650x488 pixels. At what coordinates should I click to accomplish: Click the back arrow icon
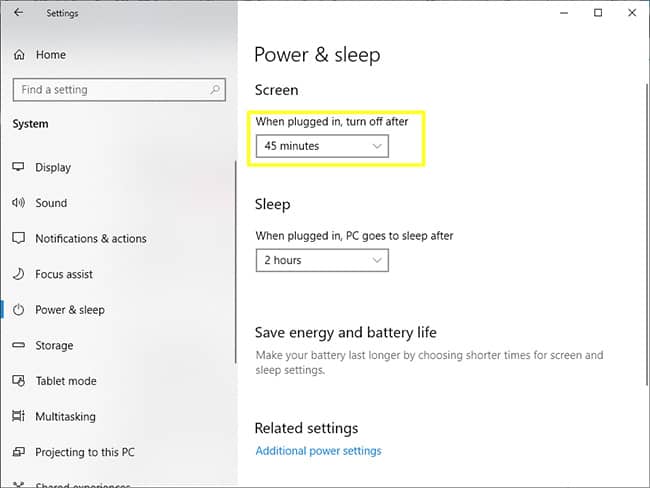coord(18,12)
